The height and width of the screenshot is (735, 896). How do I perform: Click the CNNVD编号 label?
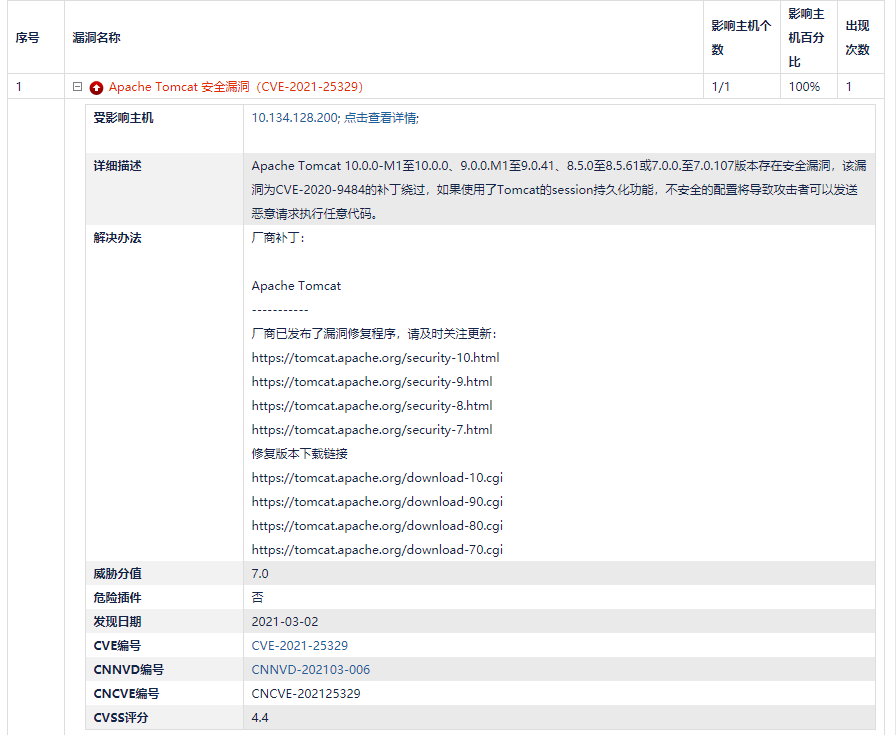point(129,670)
